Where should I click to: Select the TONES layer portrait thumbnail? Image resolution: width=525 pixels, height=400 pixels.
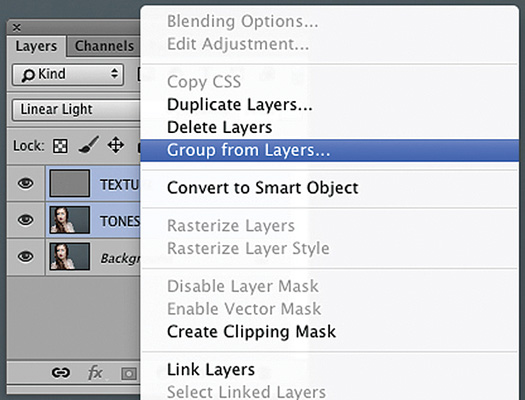[70, 220]
